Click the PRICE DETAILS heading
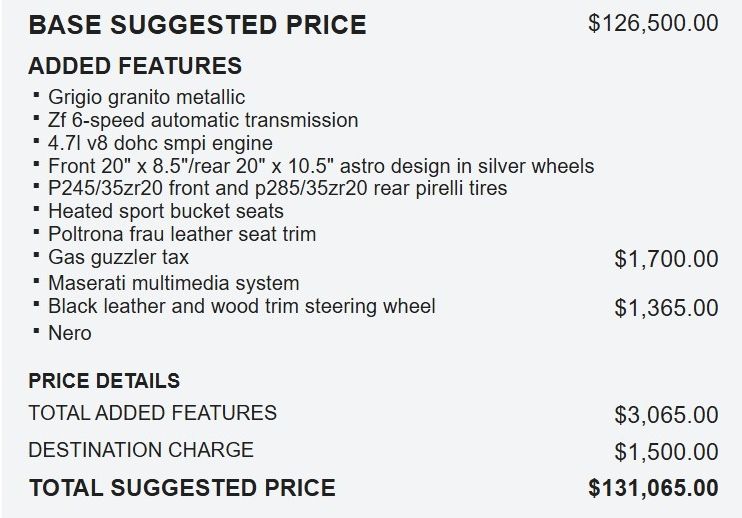Screen dimensions: 742x518 click(x=104, y=381)
